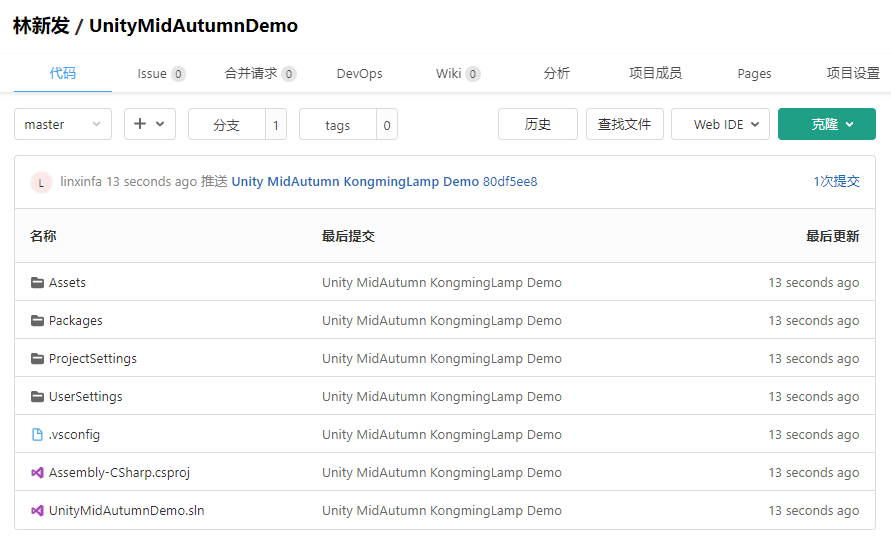
Task: Open the UserSettings folder
Action: tap(85, 397)
